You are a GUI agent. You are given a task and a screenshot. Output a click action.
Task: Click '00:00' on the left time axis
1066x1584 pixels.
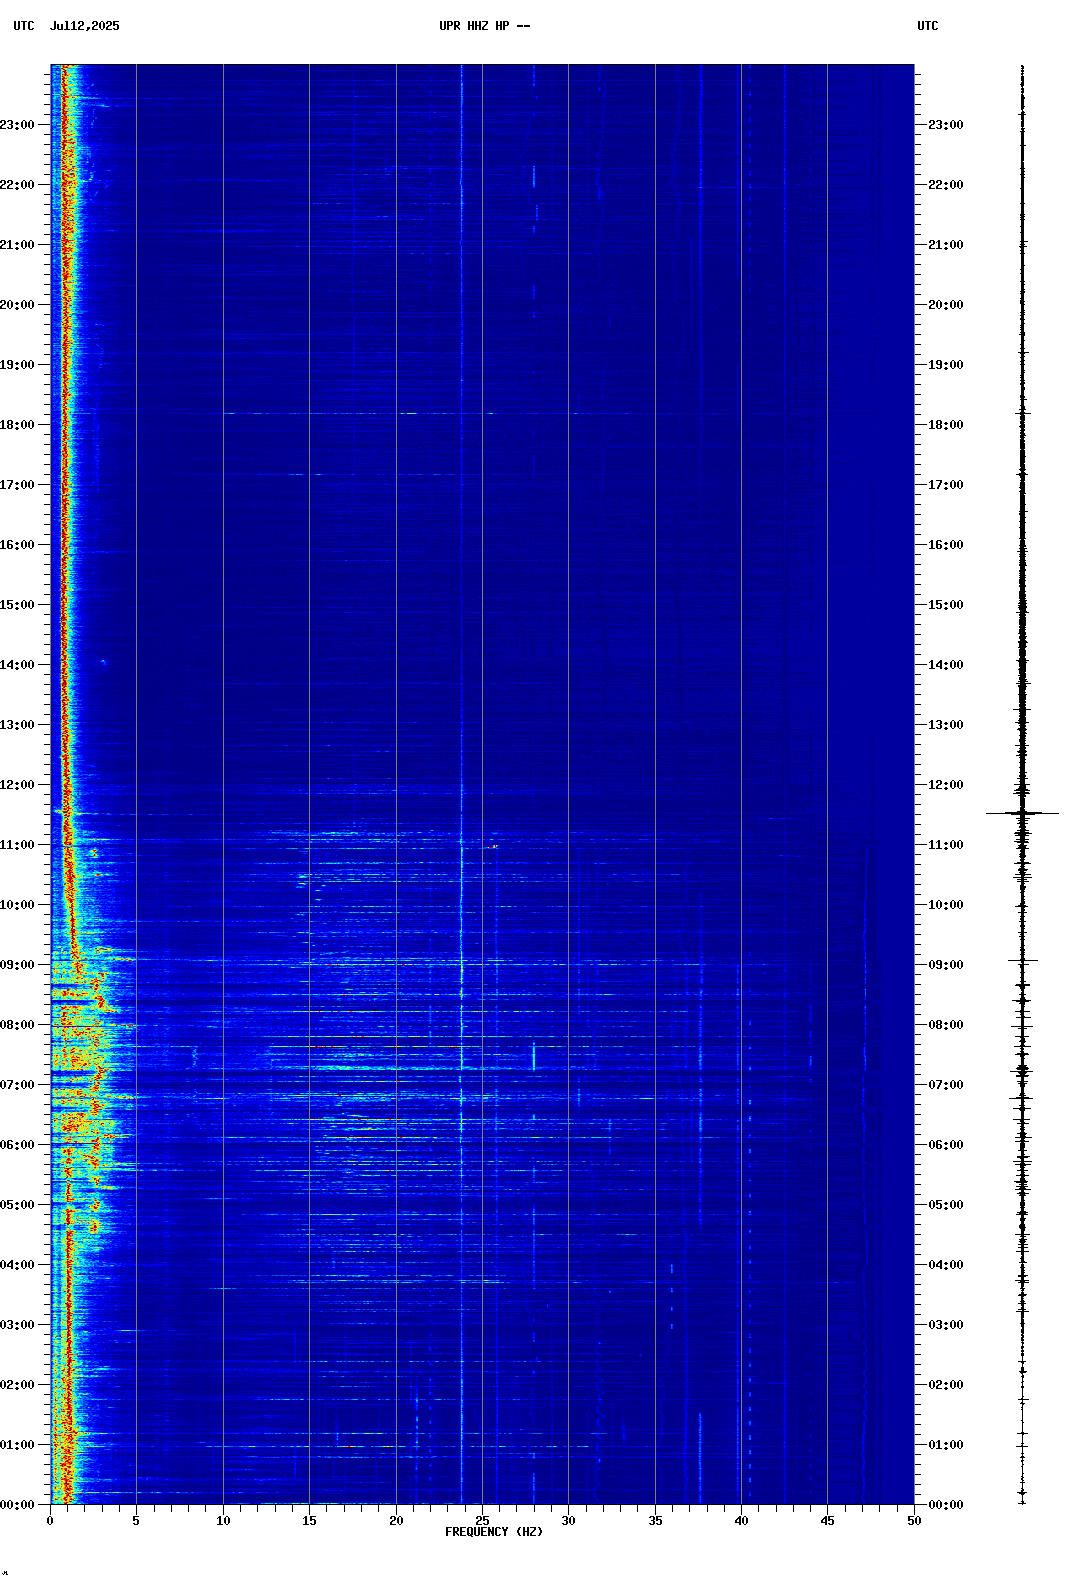tap(17, 1505)
